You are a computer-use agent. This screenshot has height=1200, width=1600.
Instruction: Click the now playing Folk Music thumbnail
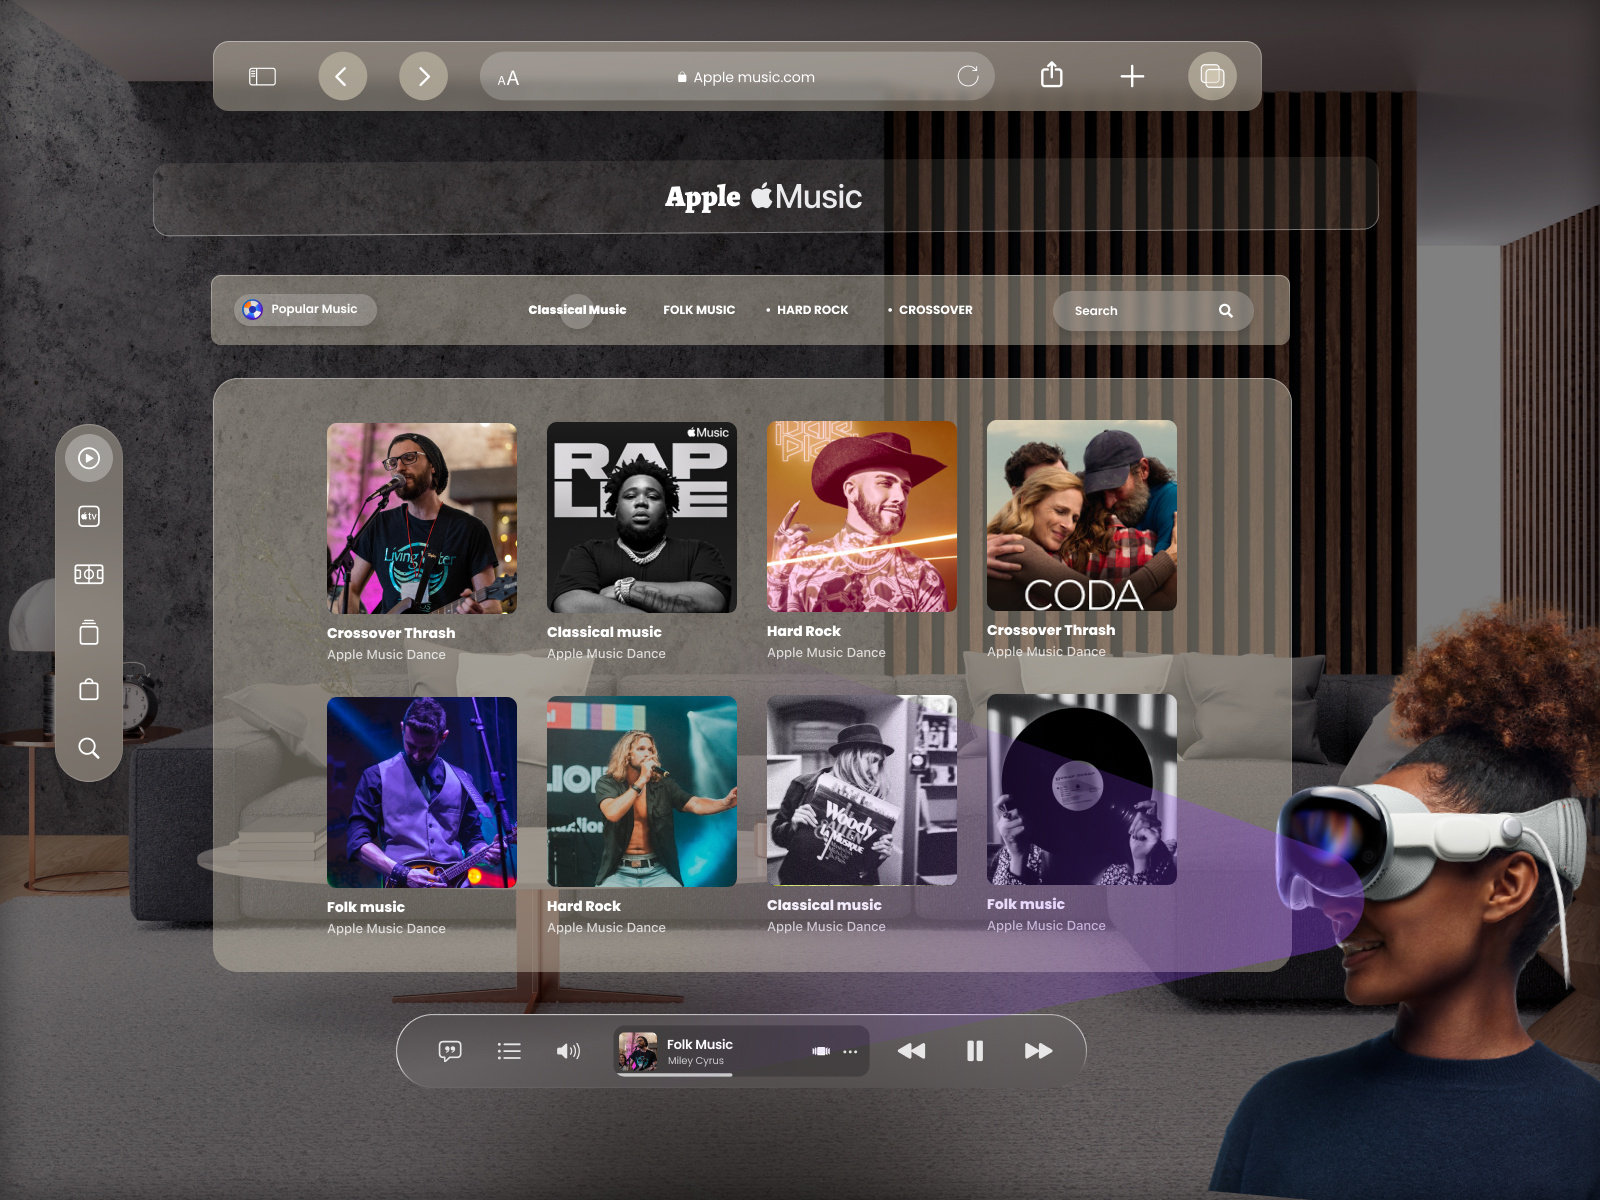[638, 1051]
